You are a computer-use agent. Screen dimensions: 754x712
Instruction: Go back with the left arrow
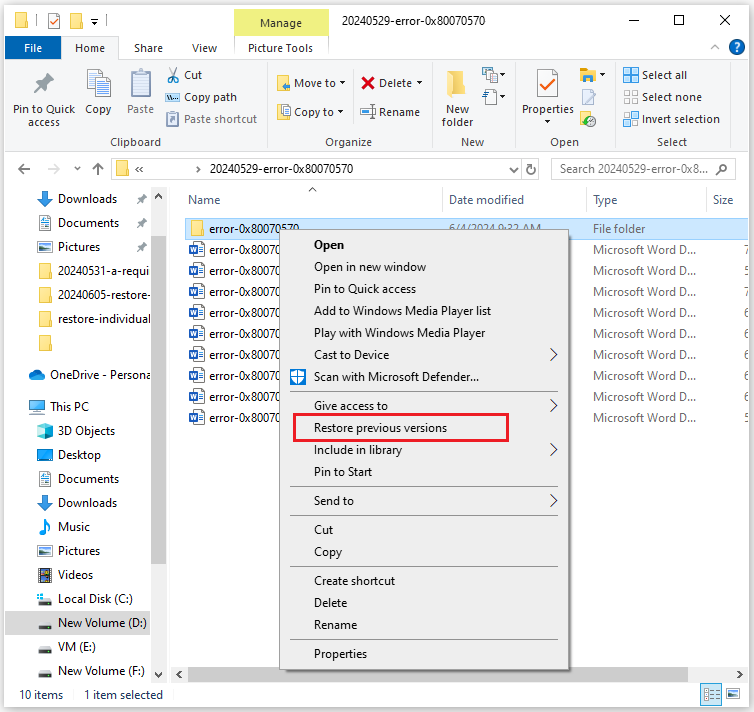point(24,169)
